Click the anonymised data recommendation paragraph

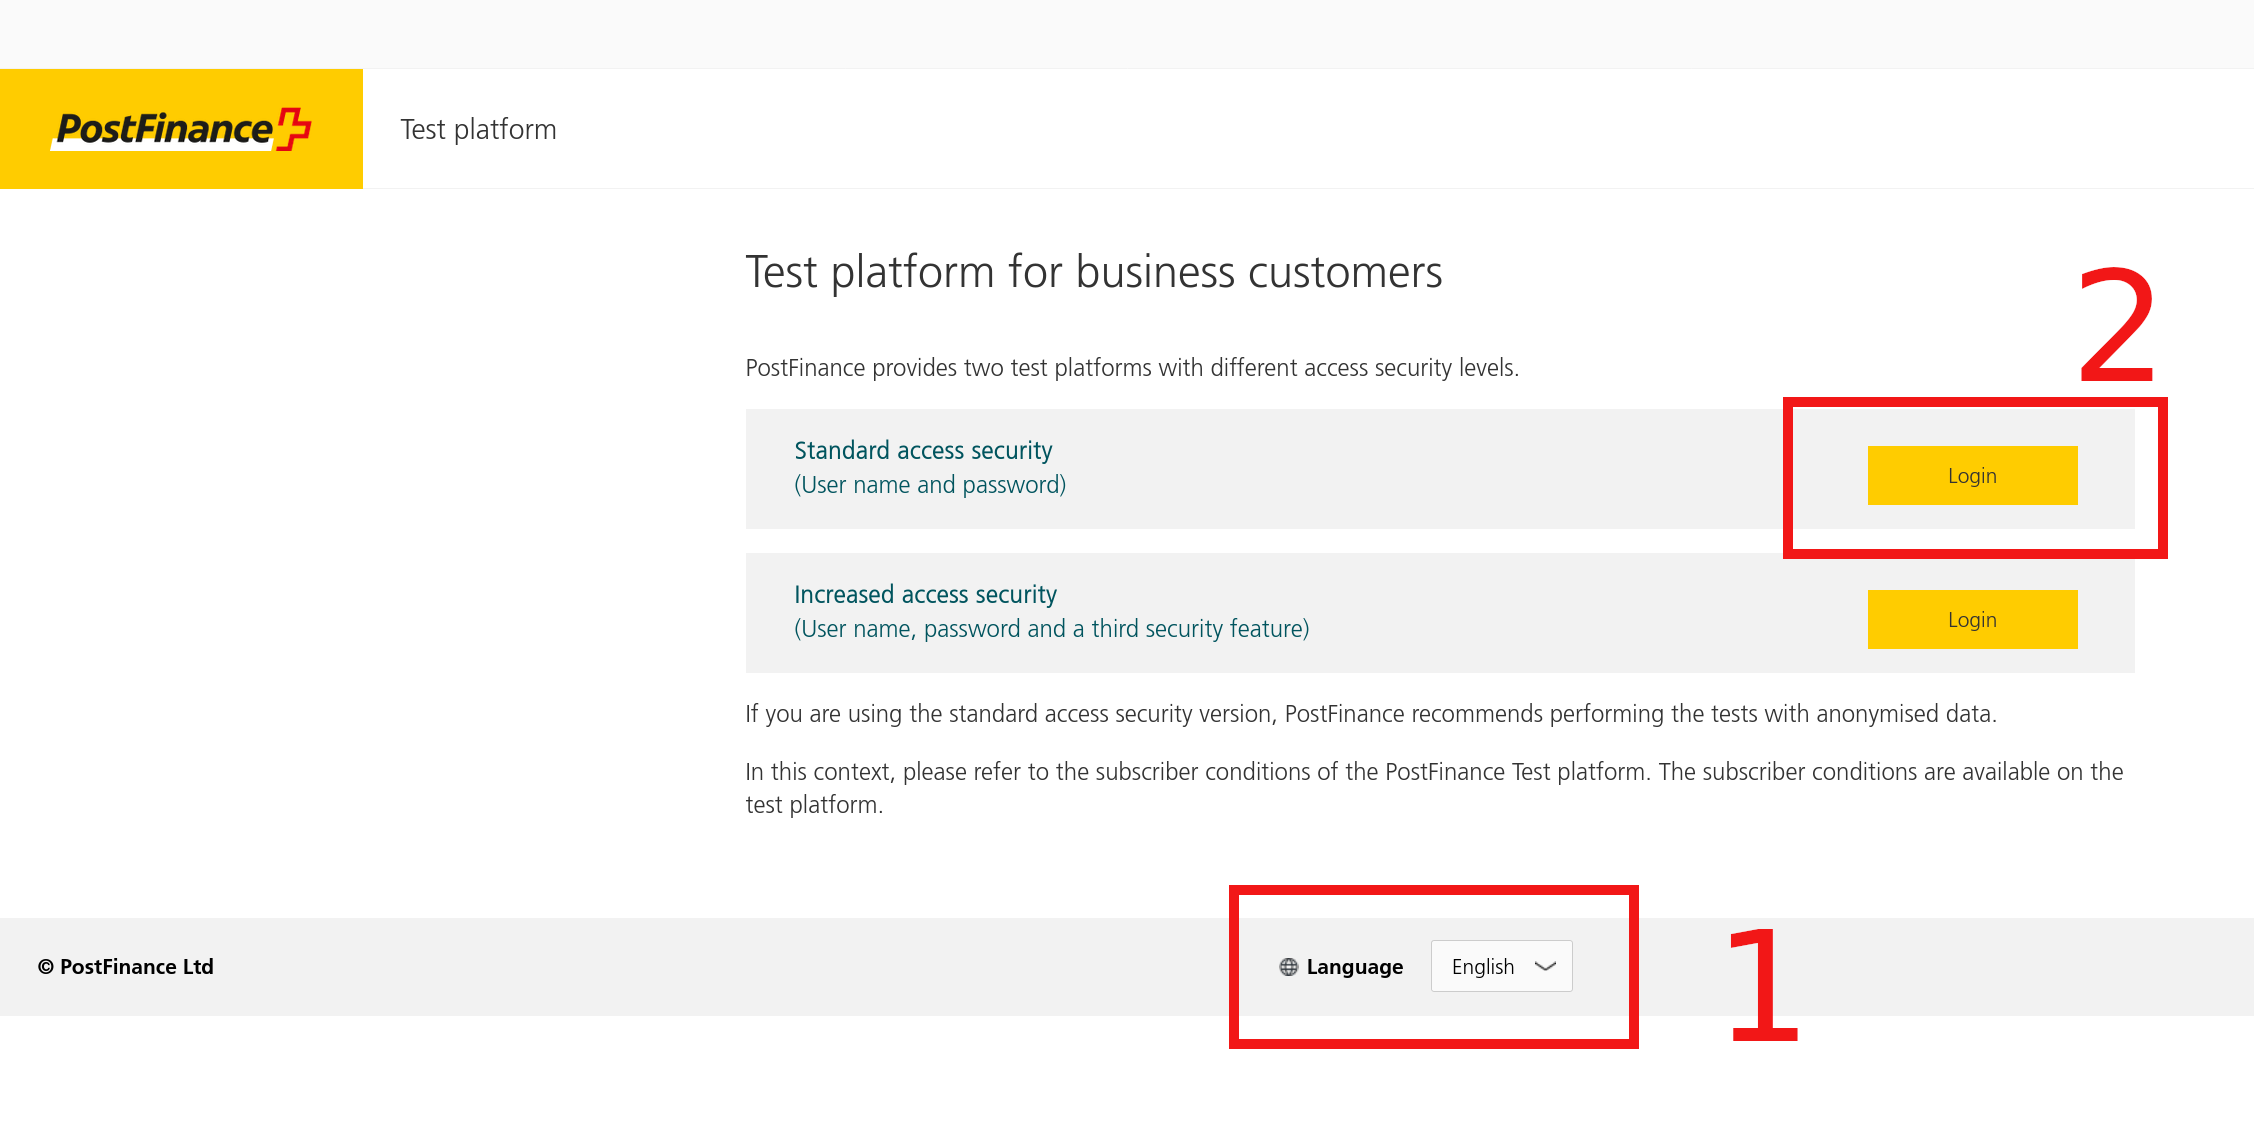click(x=1371, y=714)
